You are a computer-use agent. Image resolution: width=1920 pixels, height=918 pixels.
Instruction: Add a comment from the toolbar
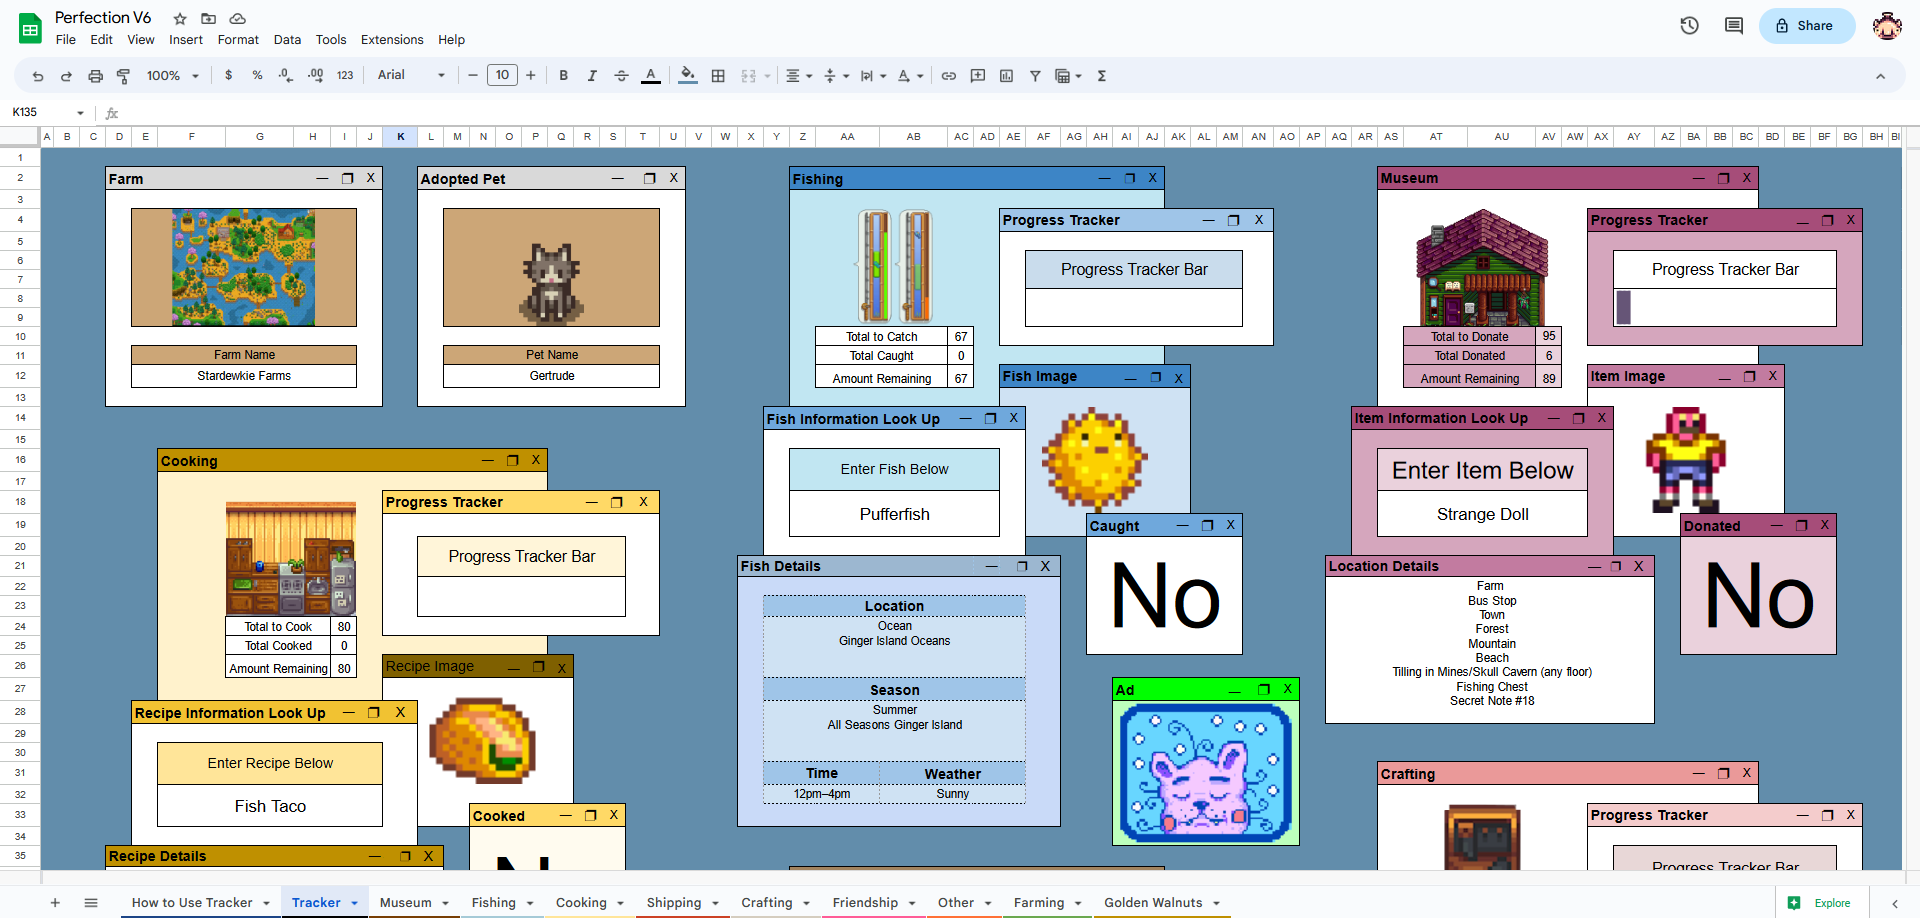pos(978,76)
